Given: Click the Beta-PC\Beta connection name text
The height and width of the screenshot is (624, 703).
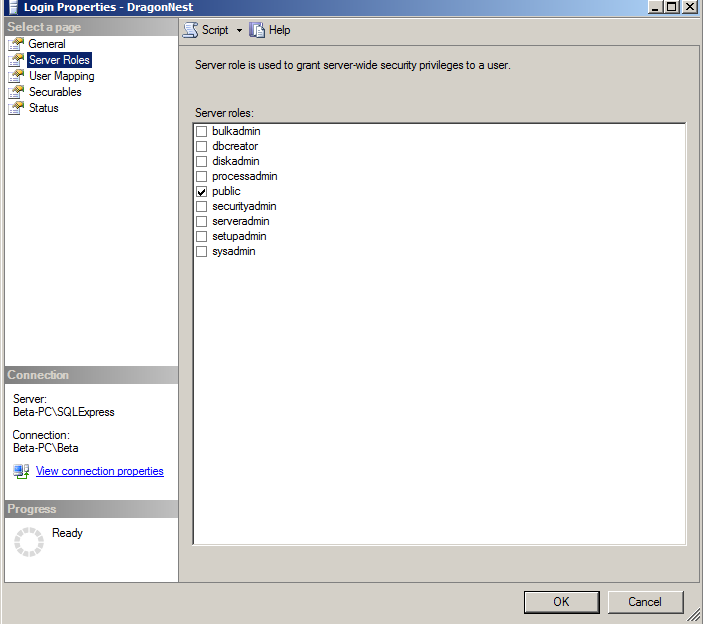Looking at the screenshot, I should pos(45,448).
